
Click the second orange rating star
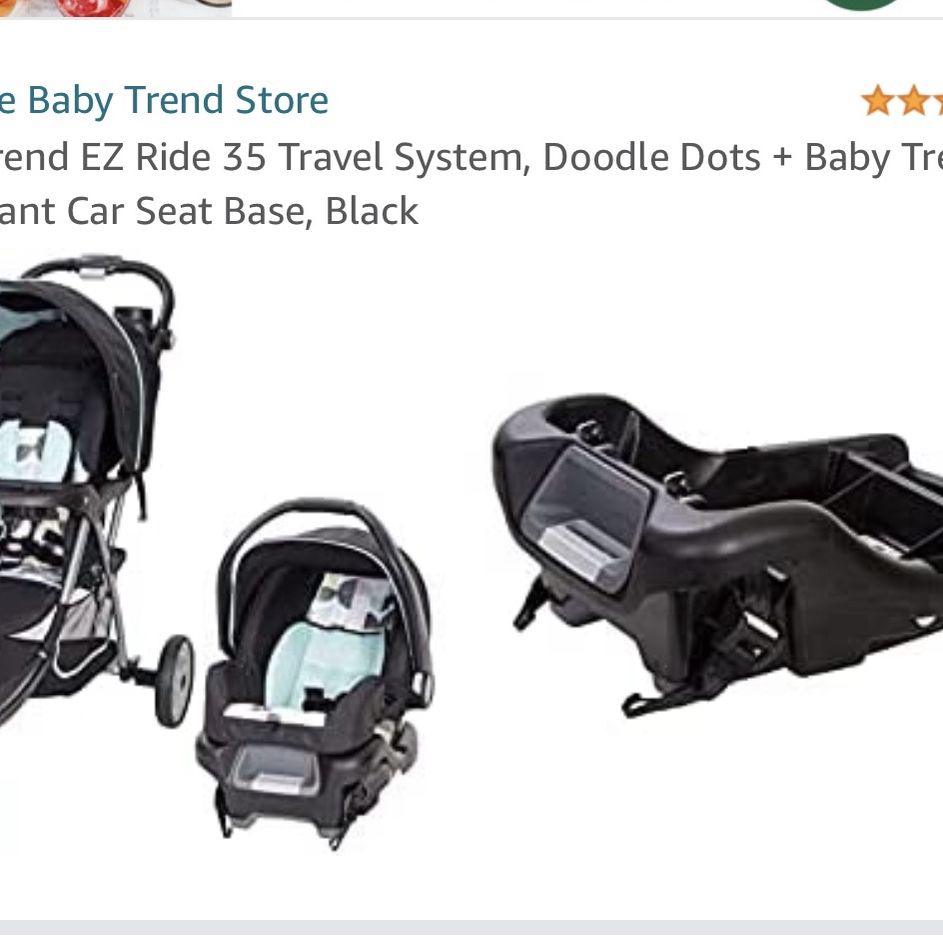[x=914, y=100]
